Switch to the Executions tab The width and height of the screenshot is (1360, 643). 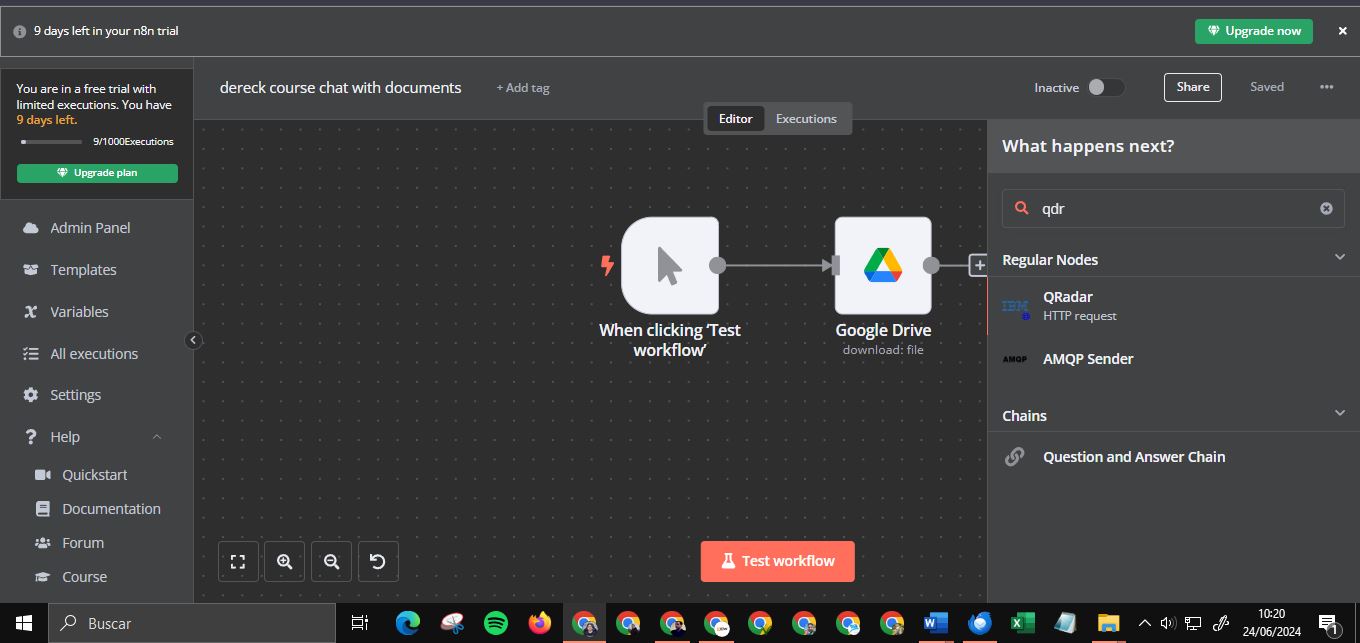click(806, 118)
